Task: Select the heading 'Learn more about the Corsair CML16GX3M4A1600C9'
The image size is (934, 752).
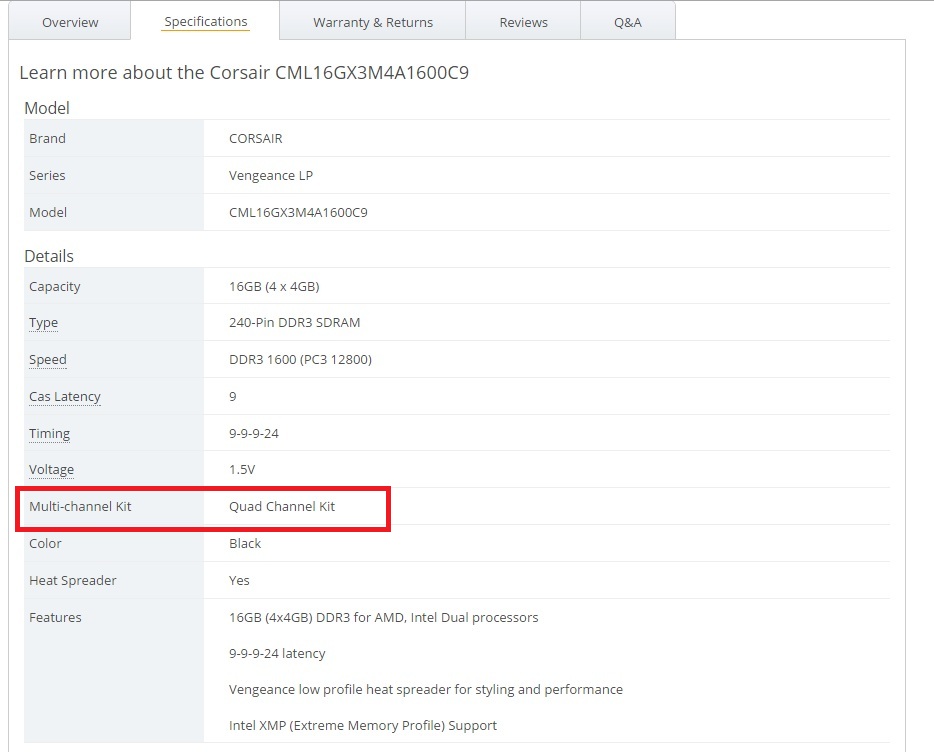Action: [x=244, y=73]
